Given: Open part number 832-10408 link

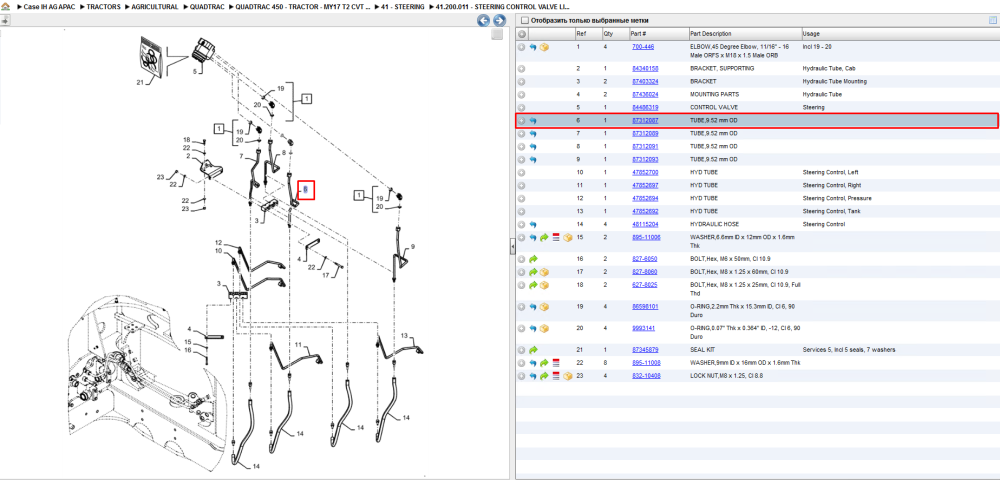Looking at the screenshot, I should [x=647, y=376].
